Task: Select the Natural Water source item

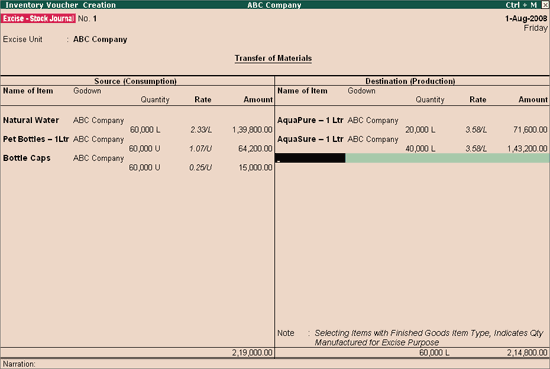Action: (x=31, y=120)
